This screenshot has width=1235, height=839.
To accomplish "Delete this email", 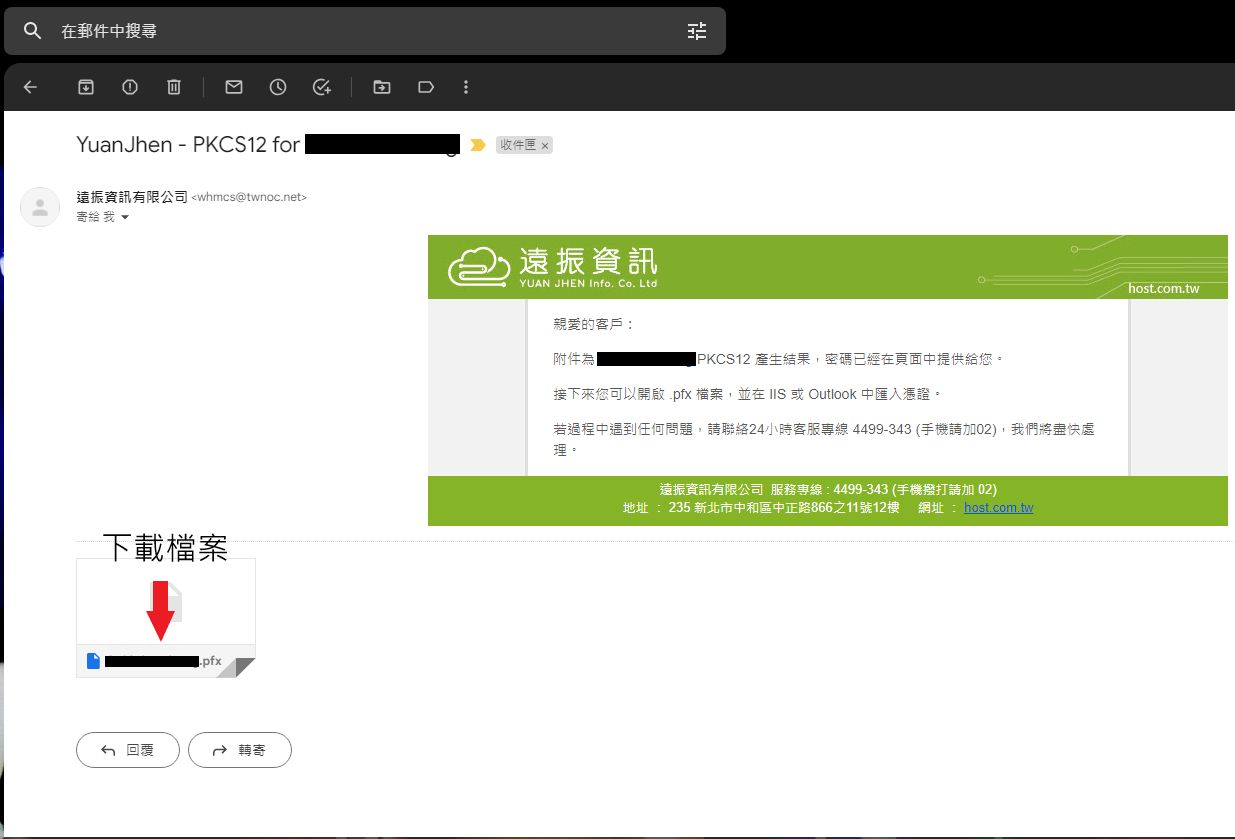I will (x=174, y=87).
